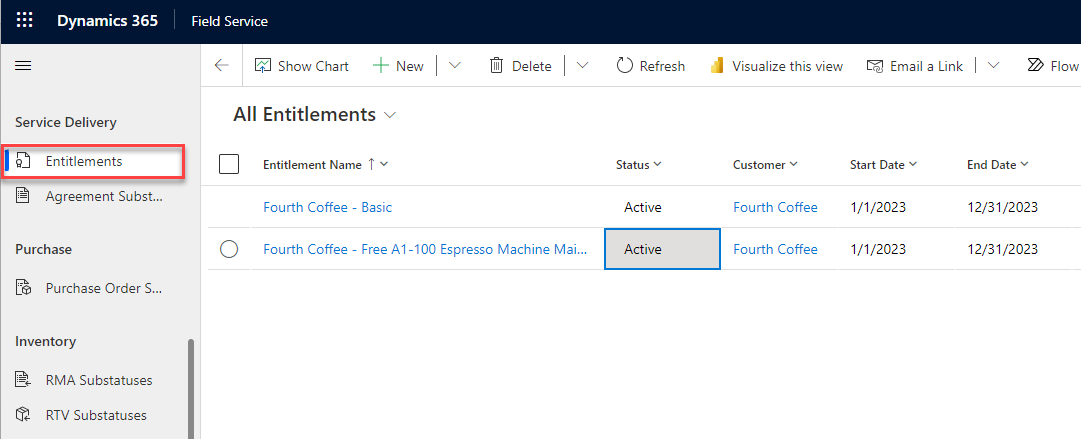Open Entitlements in the sidebar
Screen dimensions: 1081x439
click(92, 161)
